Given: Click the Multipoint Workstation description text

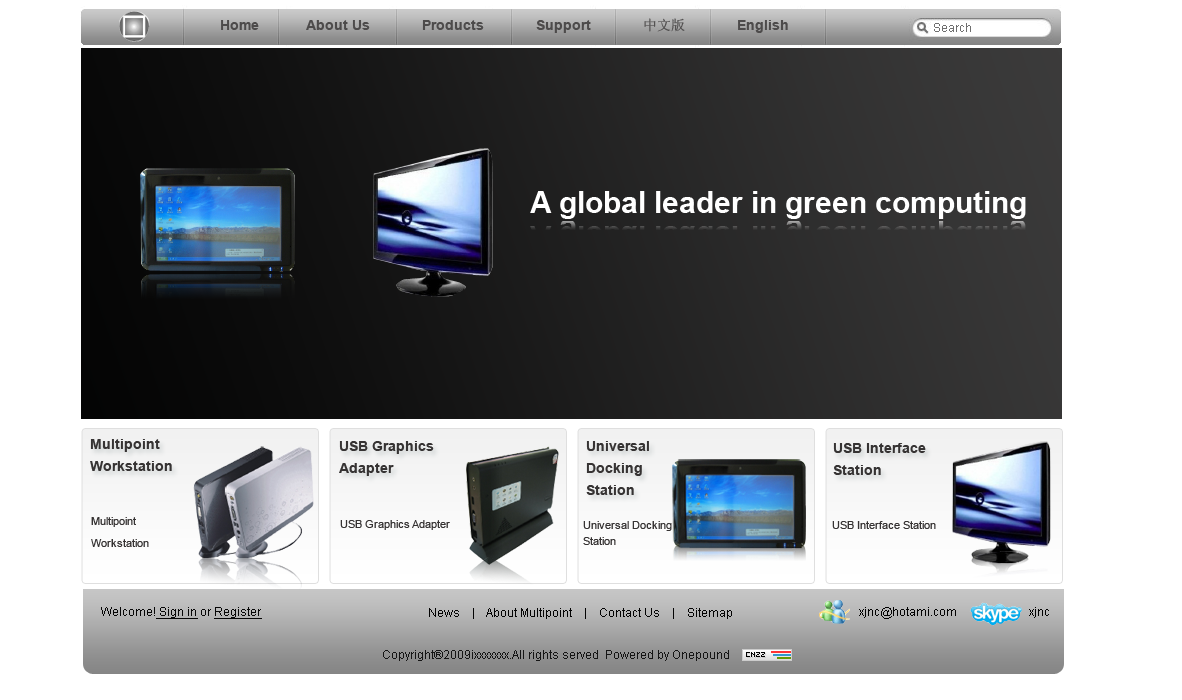Looking at the screenshot, I should coord(119,532).
